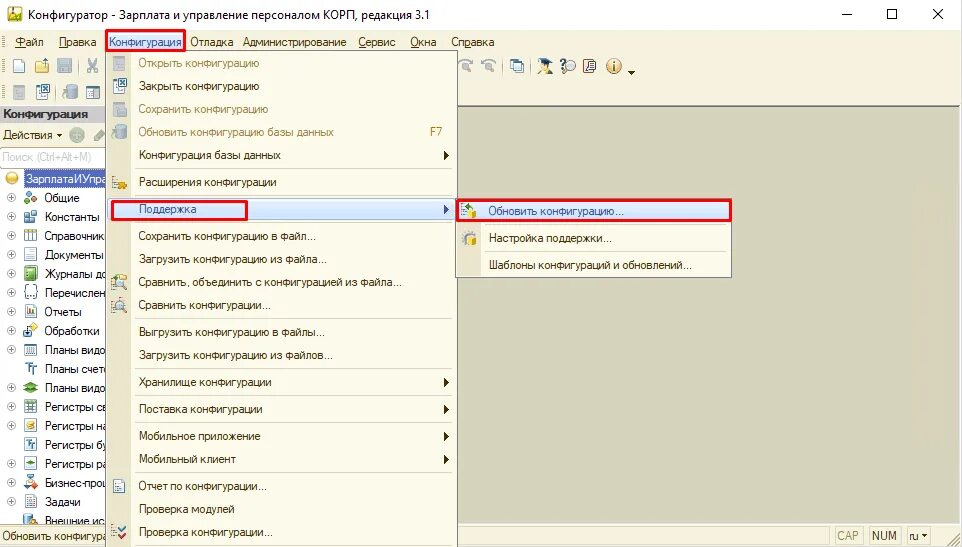
Task: Select Сохранить конфигурацию в файл...
Action: [282, 236]
